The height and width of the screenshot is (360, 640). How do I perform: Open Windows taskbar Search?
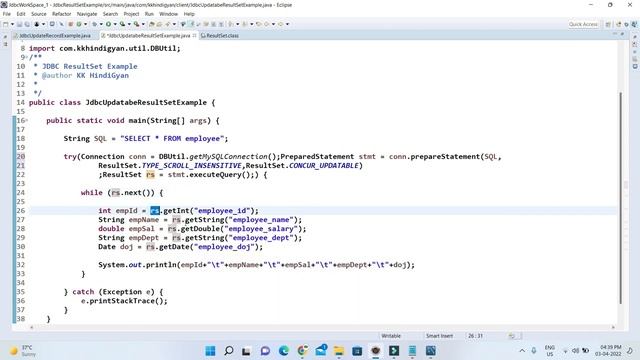(x=229, y=351)
